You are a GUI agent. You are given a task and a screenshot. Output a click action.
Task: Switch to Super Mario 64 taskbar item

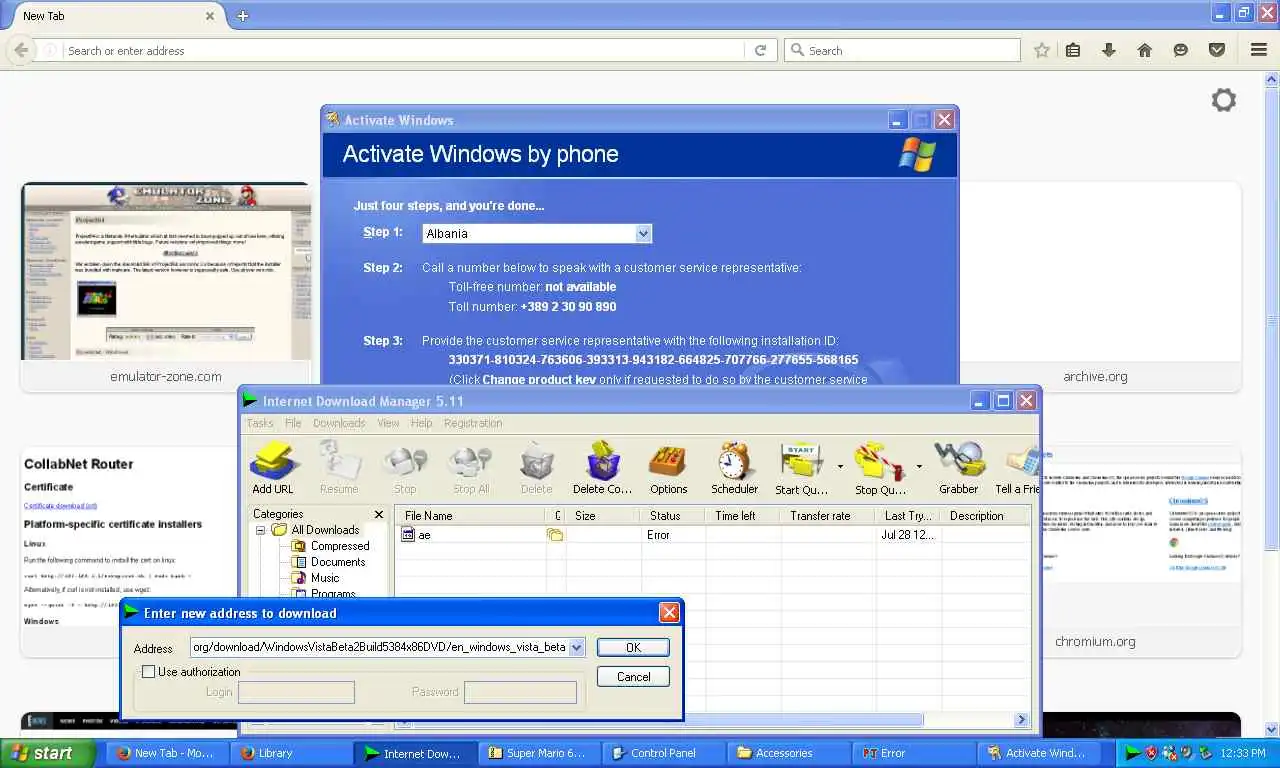[x=539, y=753]
